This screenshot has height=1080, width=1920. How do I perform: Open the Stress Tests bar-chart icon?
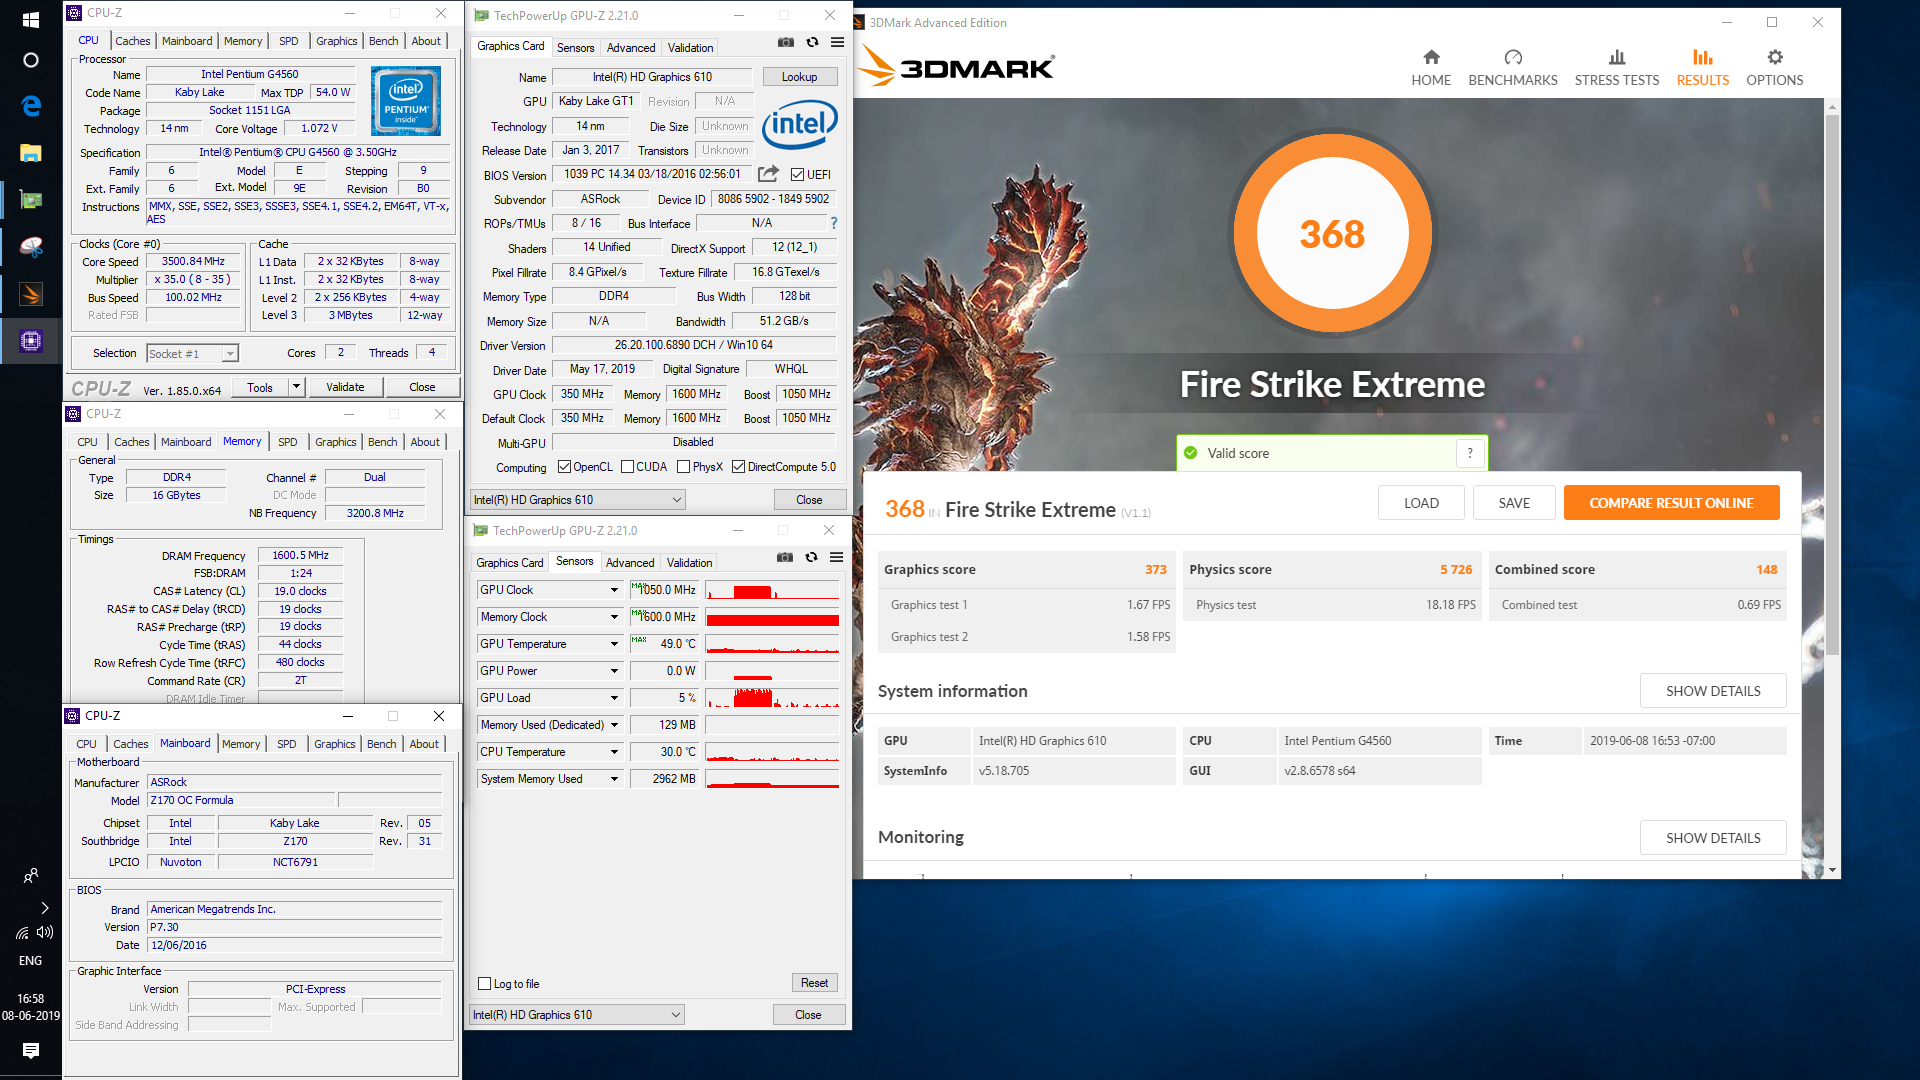coord(1616,57)
